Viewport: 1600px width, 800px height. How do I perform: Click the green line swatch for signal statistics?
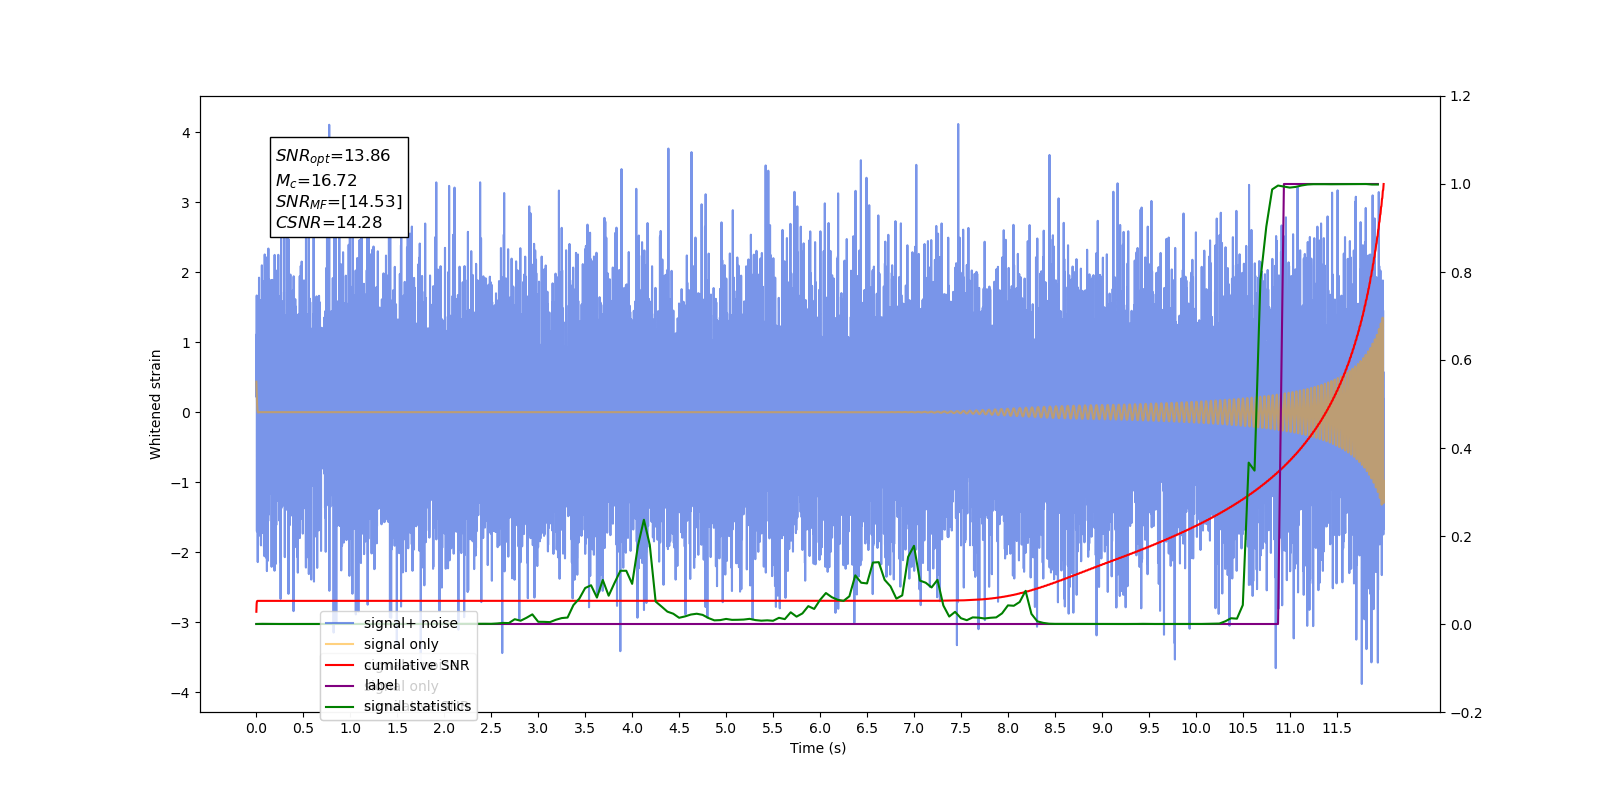pyautogui.click(x=340, y=707)
